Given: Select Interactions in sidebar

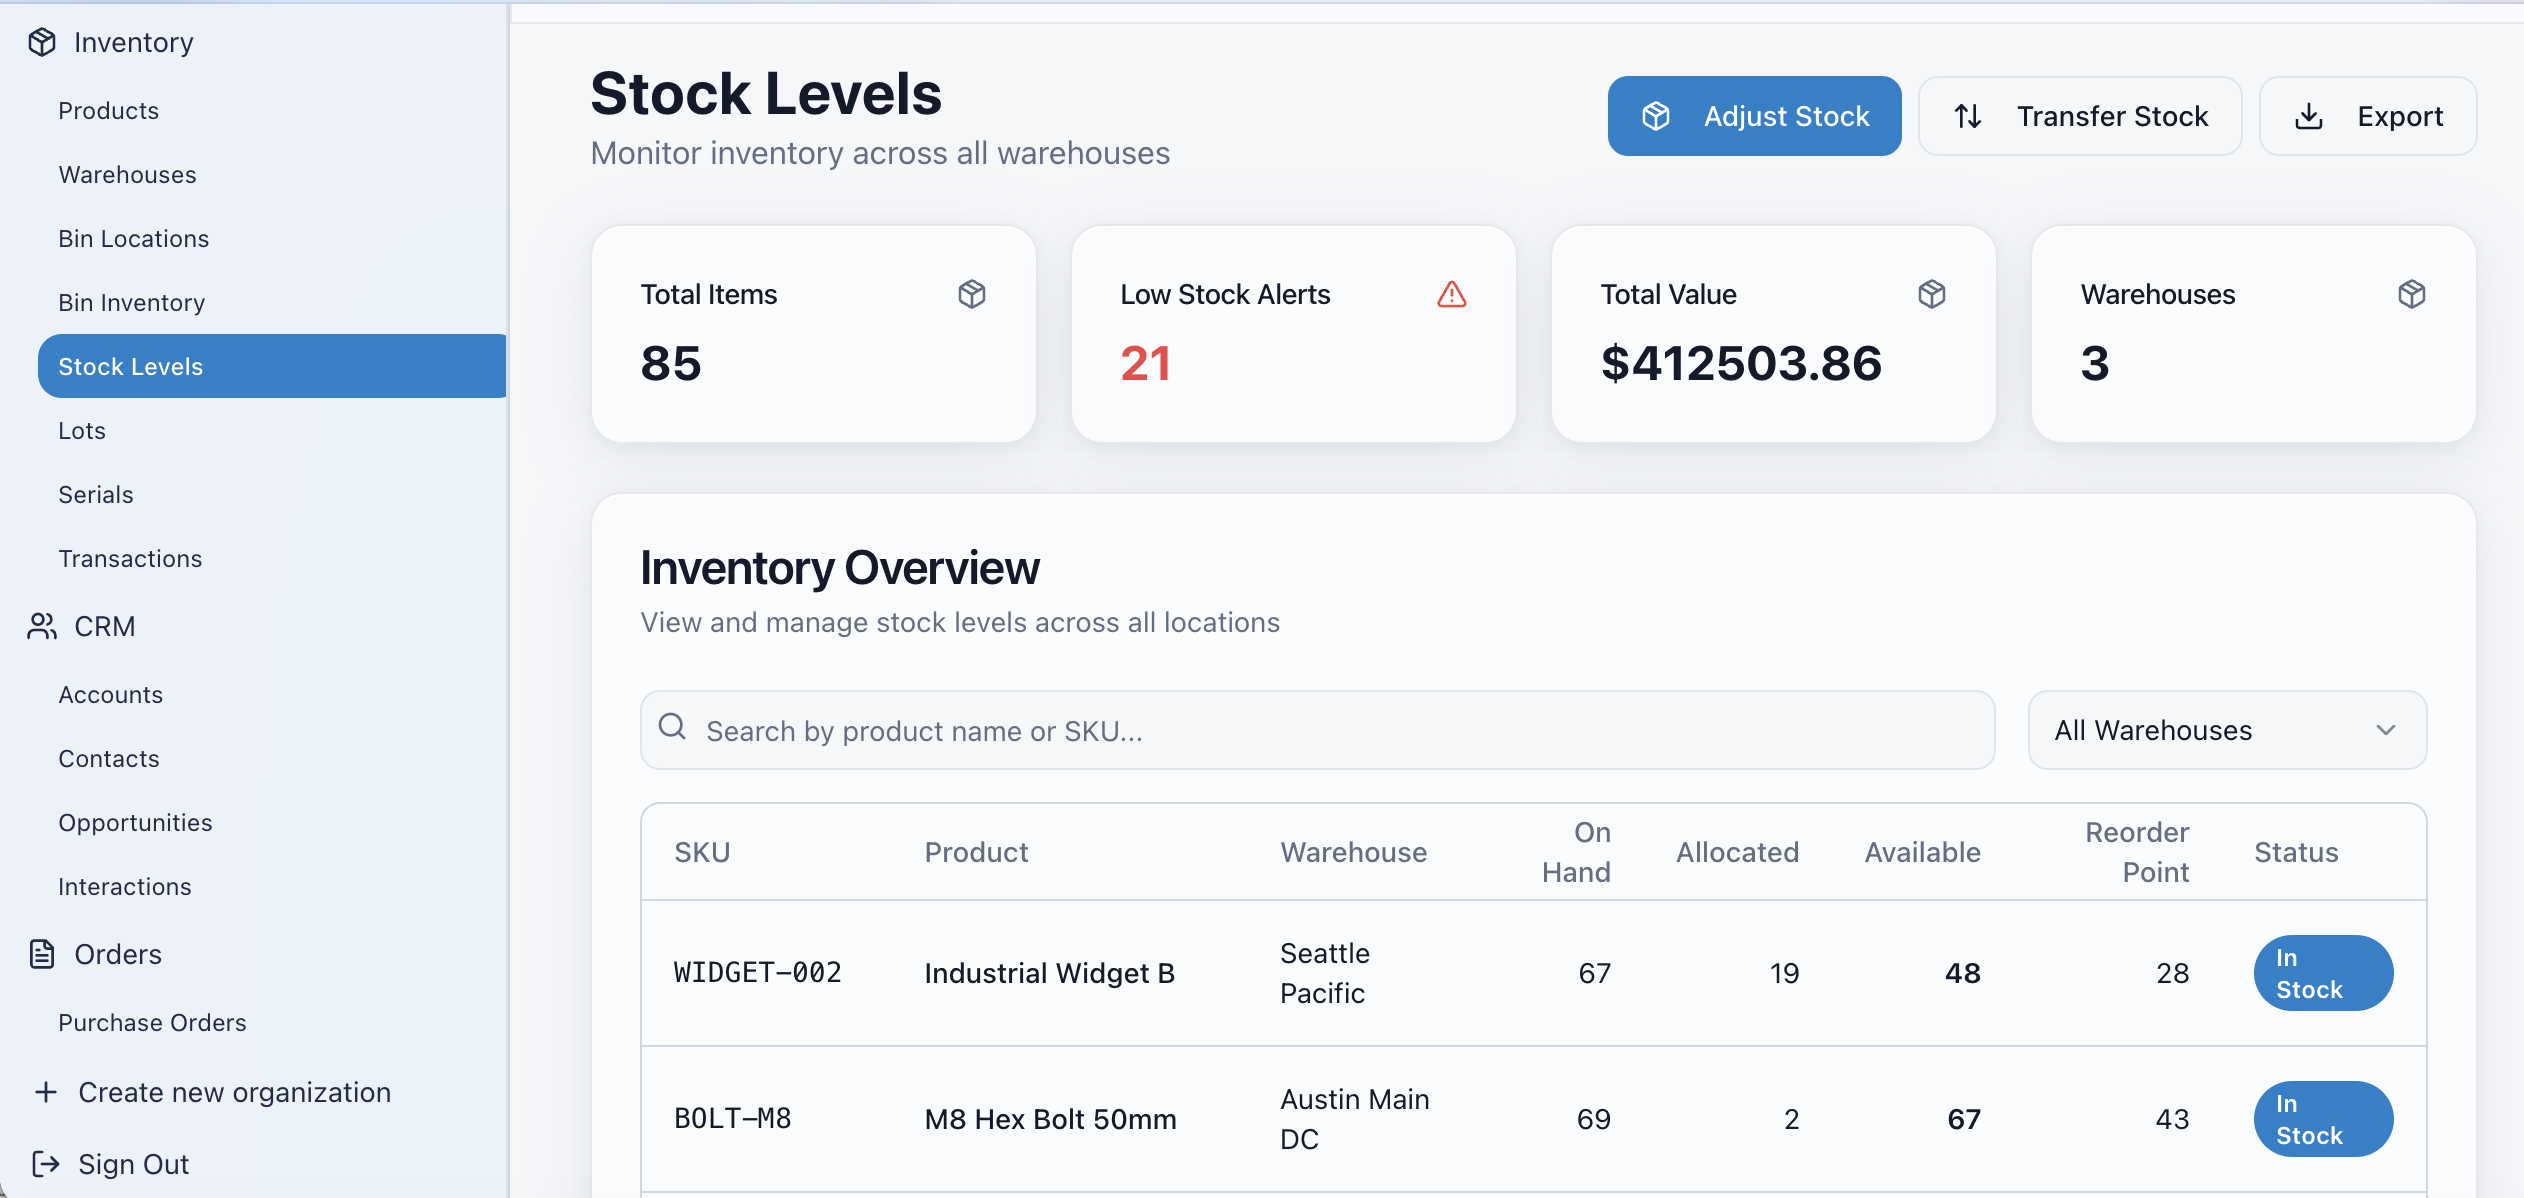Looking at the screenshot, I should (x=125, y=886).
